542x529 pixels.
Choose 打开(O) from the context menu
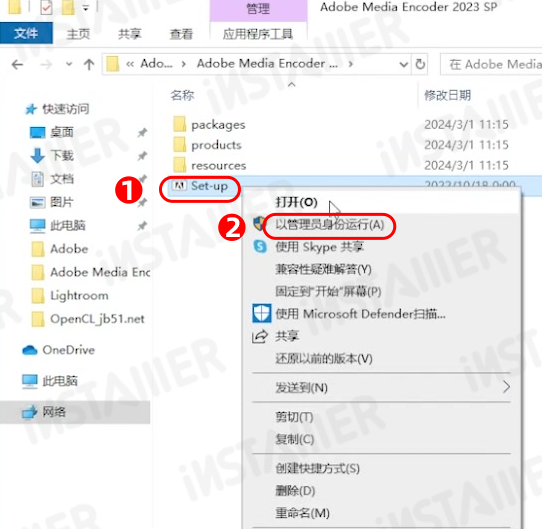pos(296,202)
